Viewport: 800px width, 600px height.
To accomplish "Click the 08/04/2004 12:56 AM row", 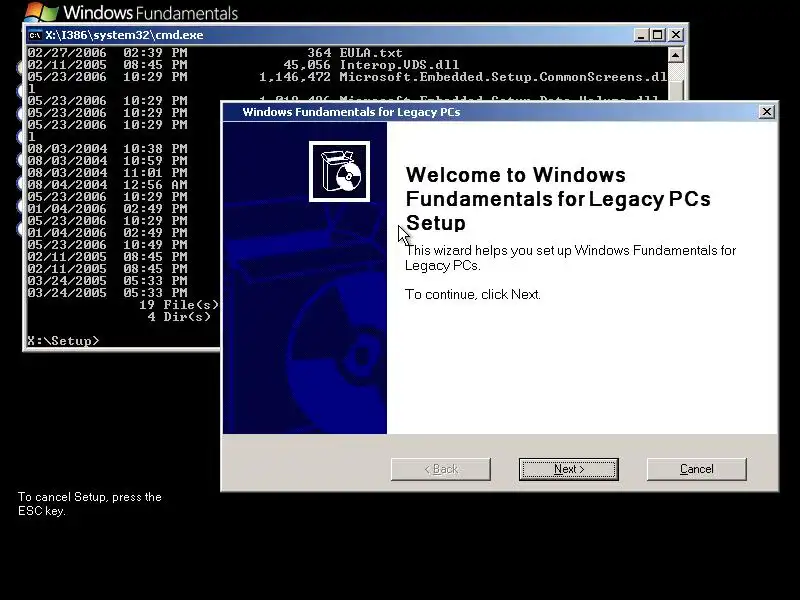I will click(x=107, y=185).
